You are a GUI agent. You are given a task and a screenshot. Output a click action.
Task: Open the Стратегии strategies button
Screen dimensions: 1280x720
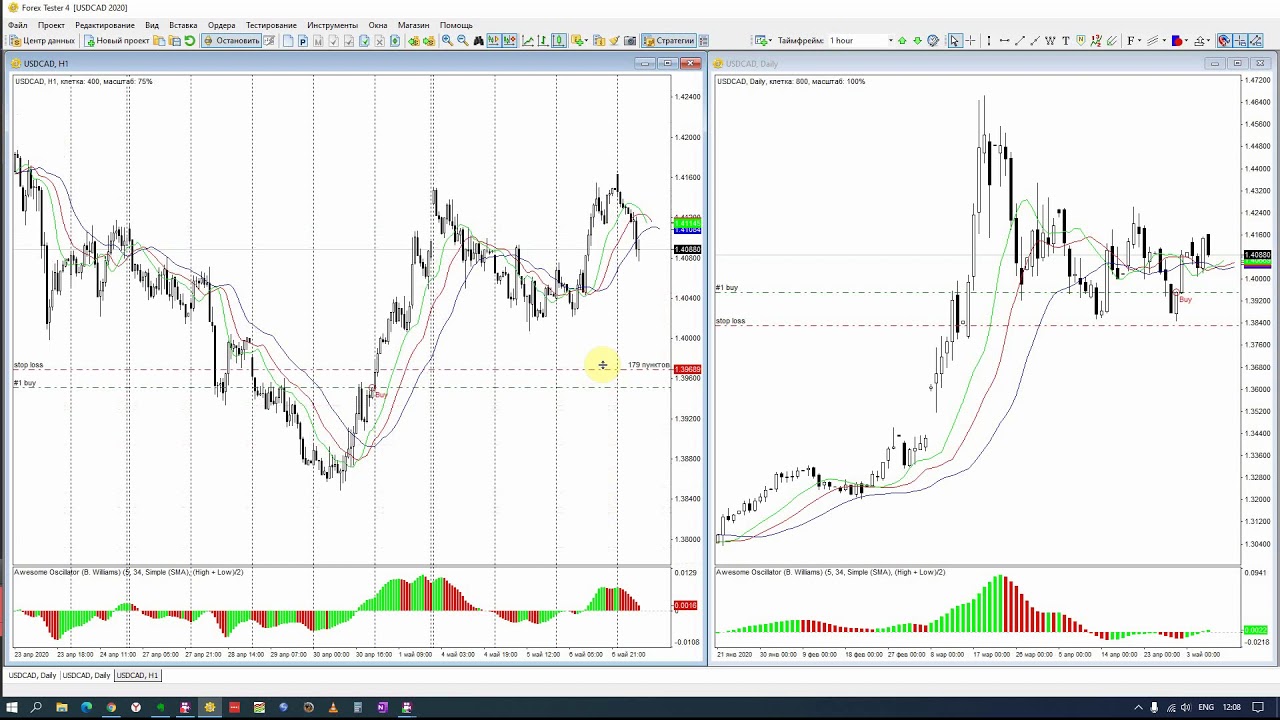pos(668,41)
